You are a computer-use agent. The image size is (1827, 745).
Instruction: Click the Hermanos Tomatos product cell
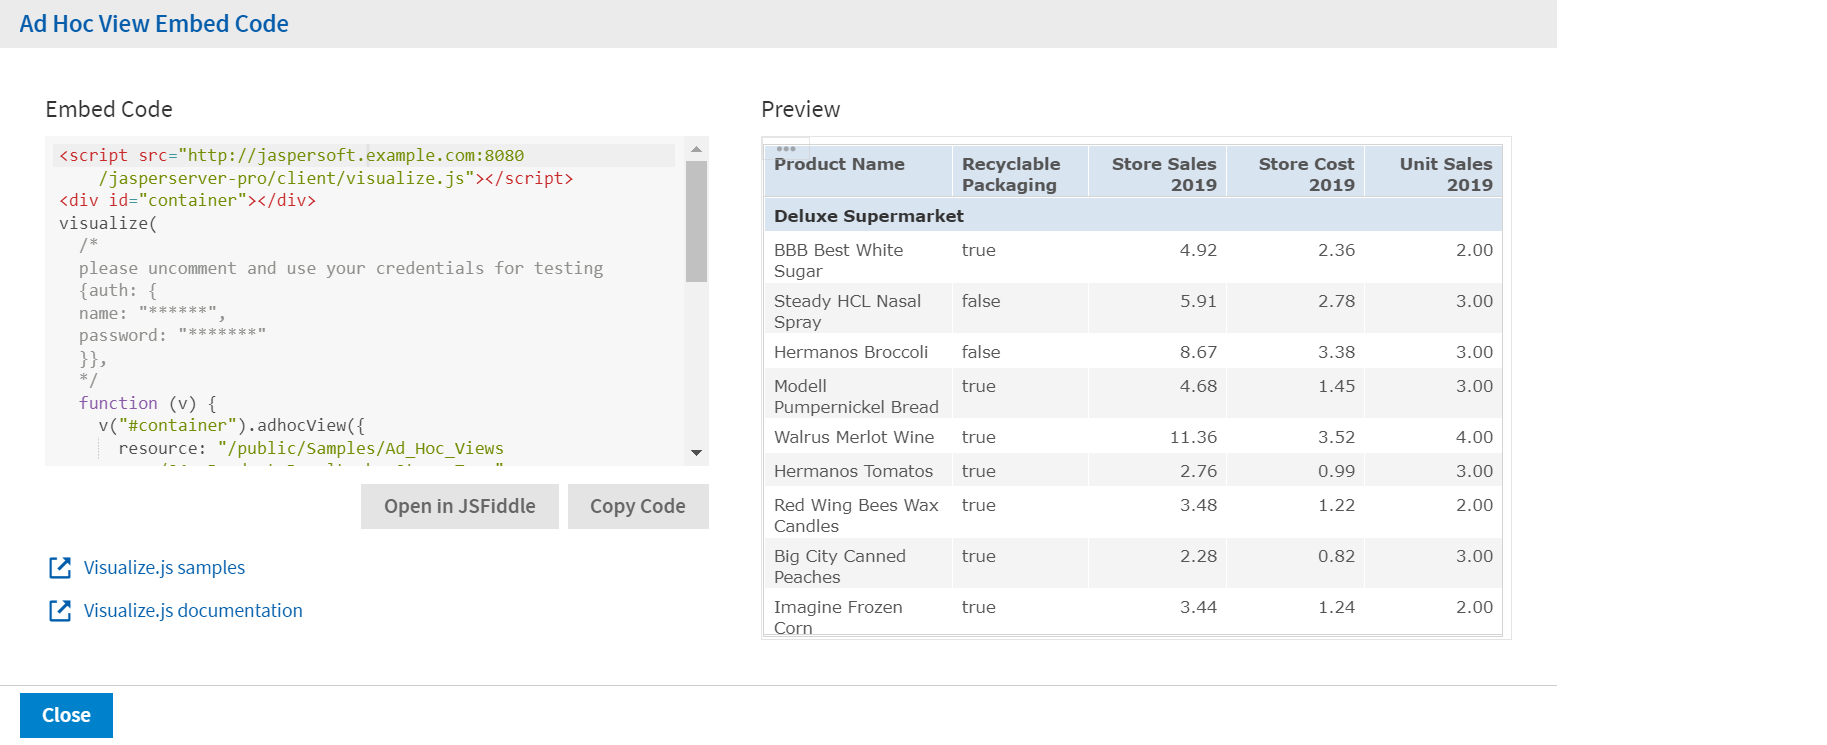pyautogui.click(x=858, y=471)
